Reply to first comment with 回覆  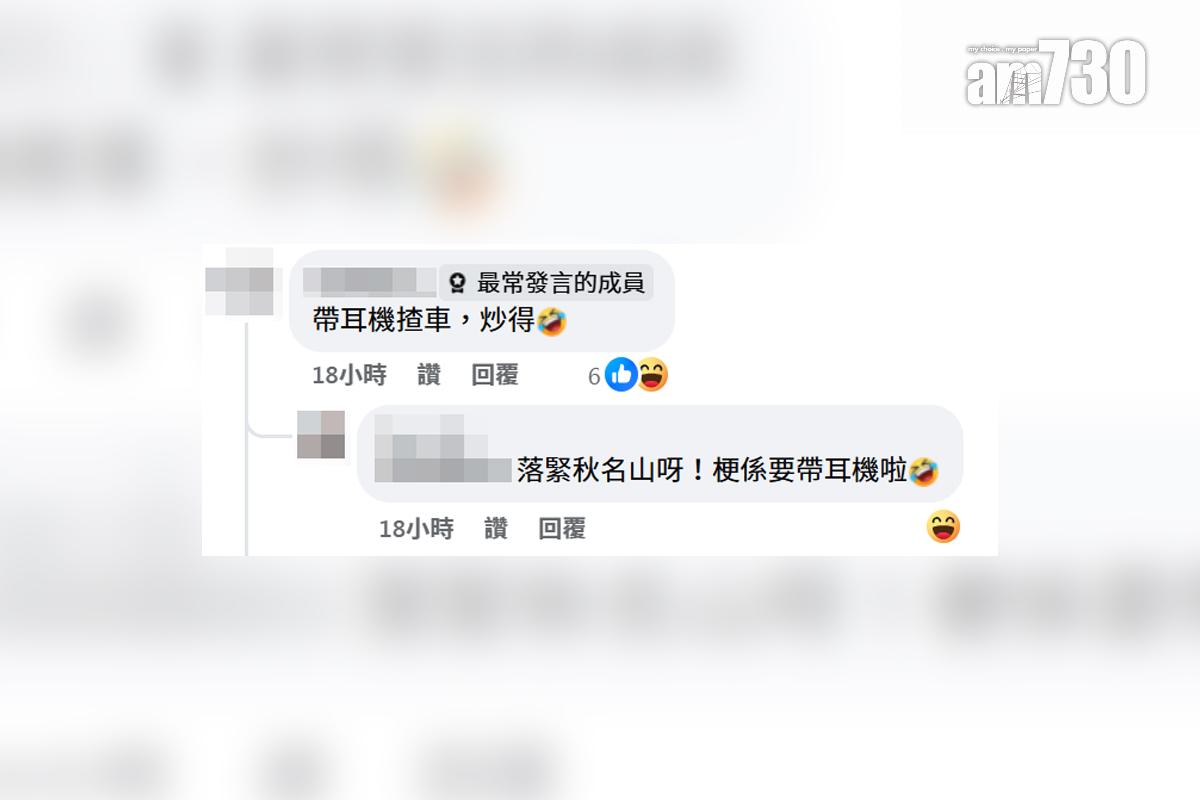tap(495, 375)
